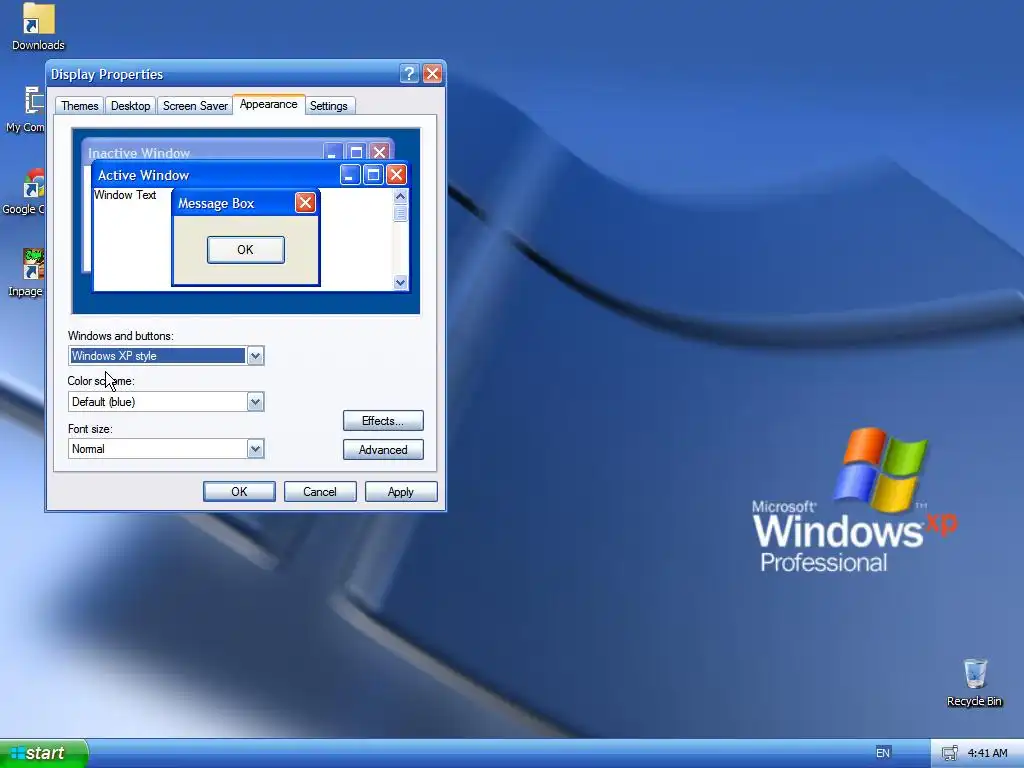Image resolution: width=1024 pixels, height=768 pixels.
Task: Expand the Color scheme dropdown arrow
Action: (255, 402)
